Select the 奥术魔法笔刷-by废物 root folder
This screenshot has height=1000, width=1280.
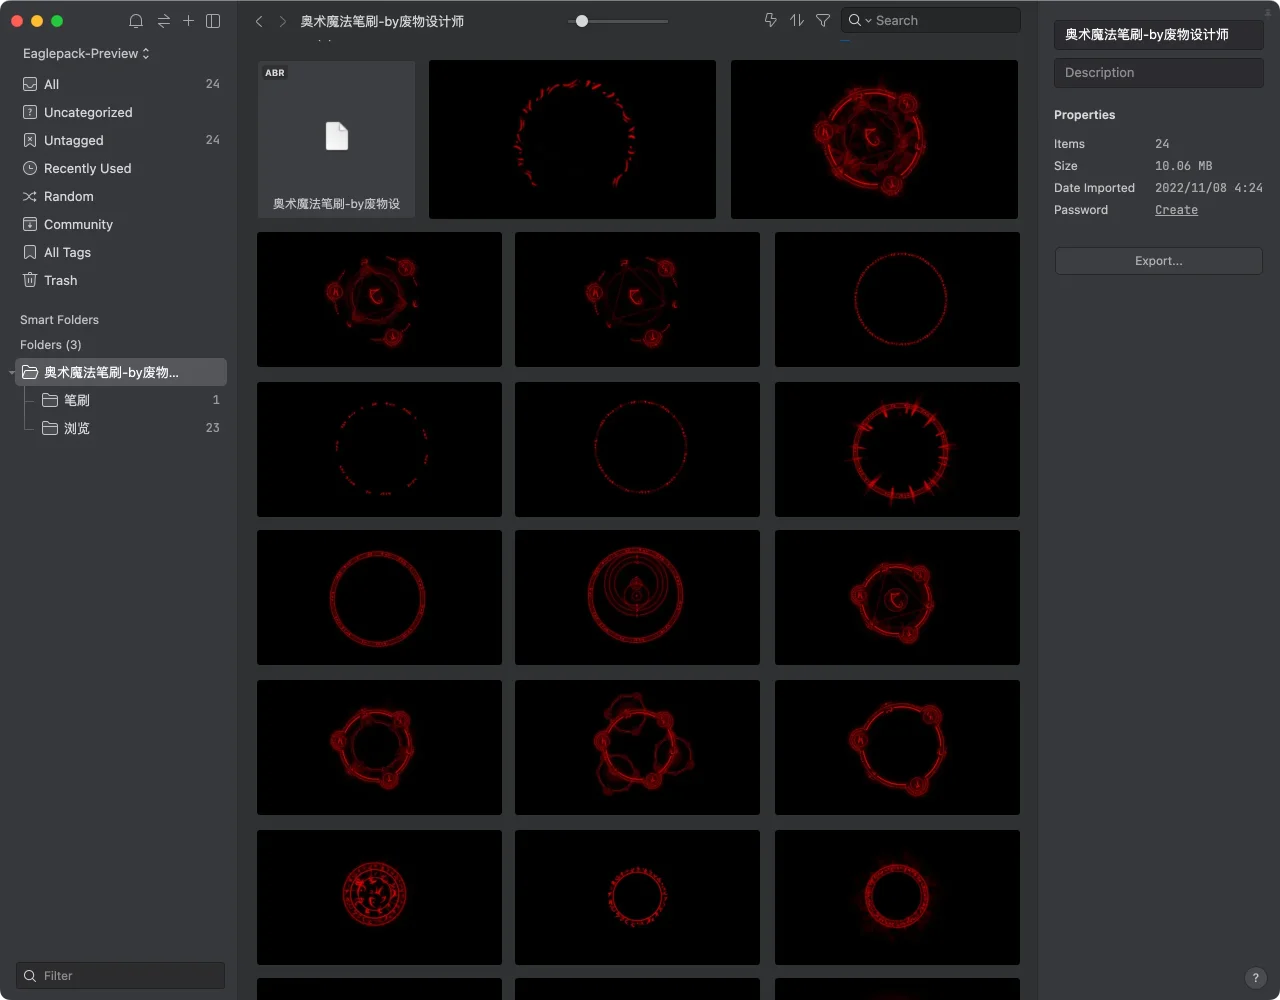[121, 372]
